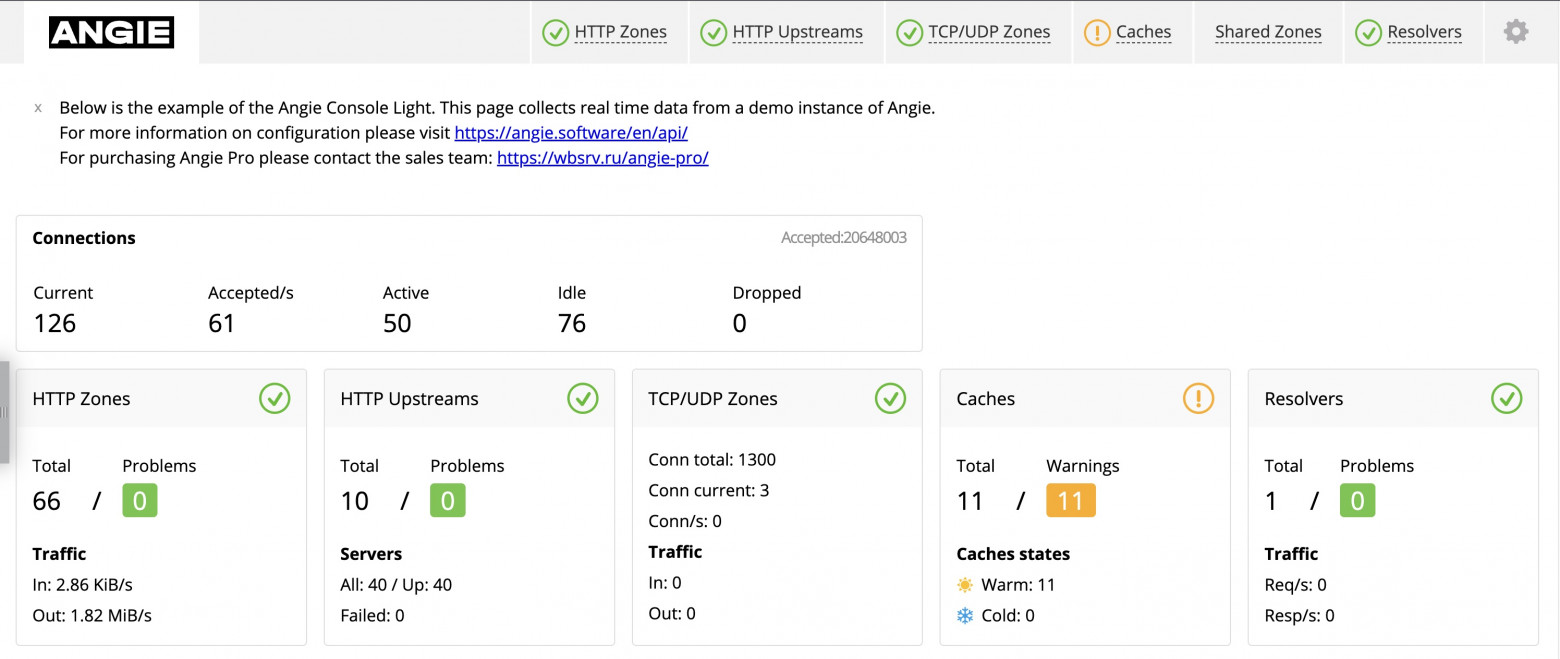Viewport: 1560px width, 659px height.
Task: Open the settings gear icon
Action: 1516,31
